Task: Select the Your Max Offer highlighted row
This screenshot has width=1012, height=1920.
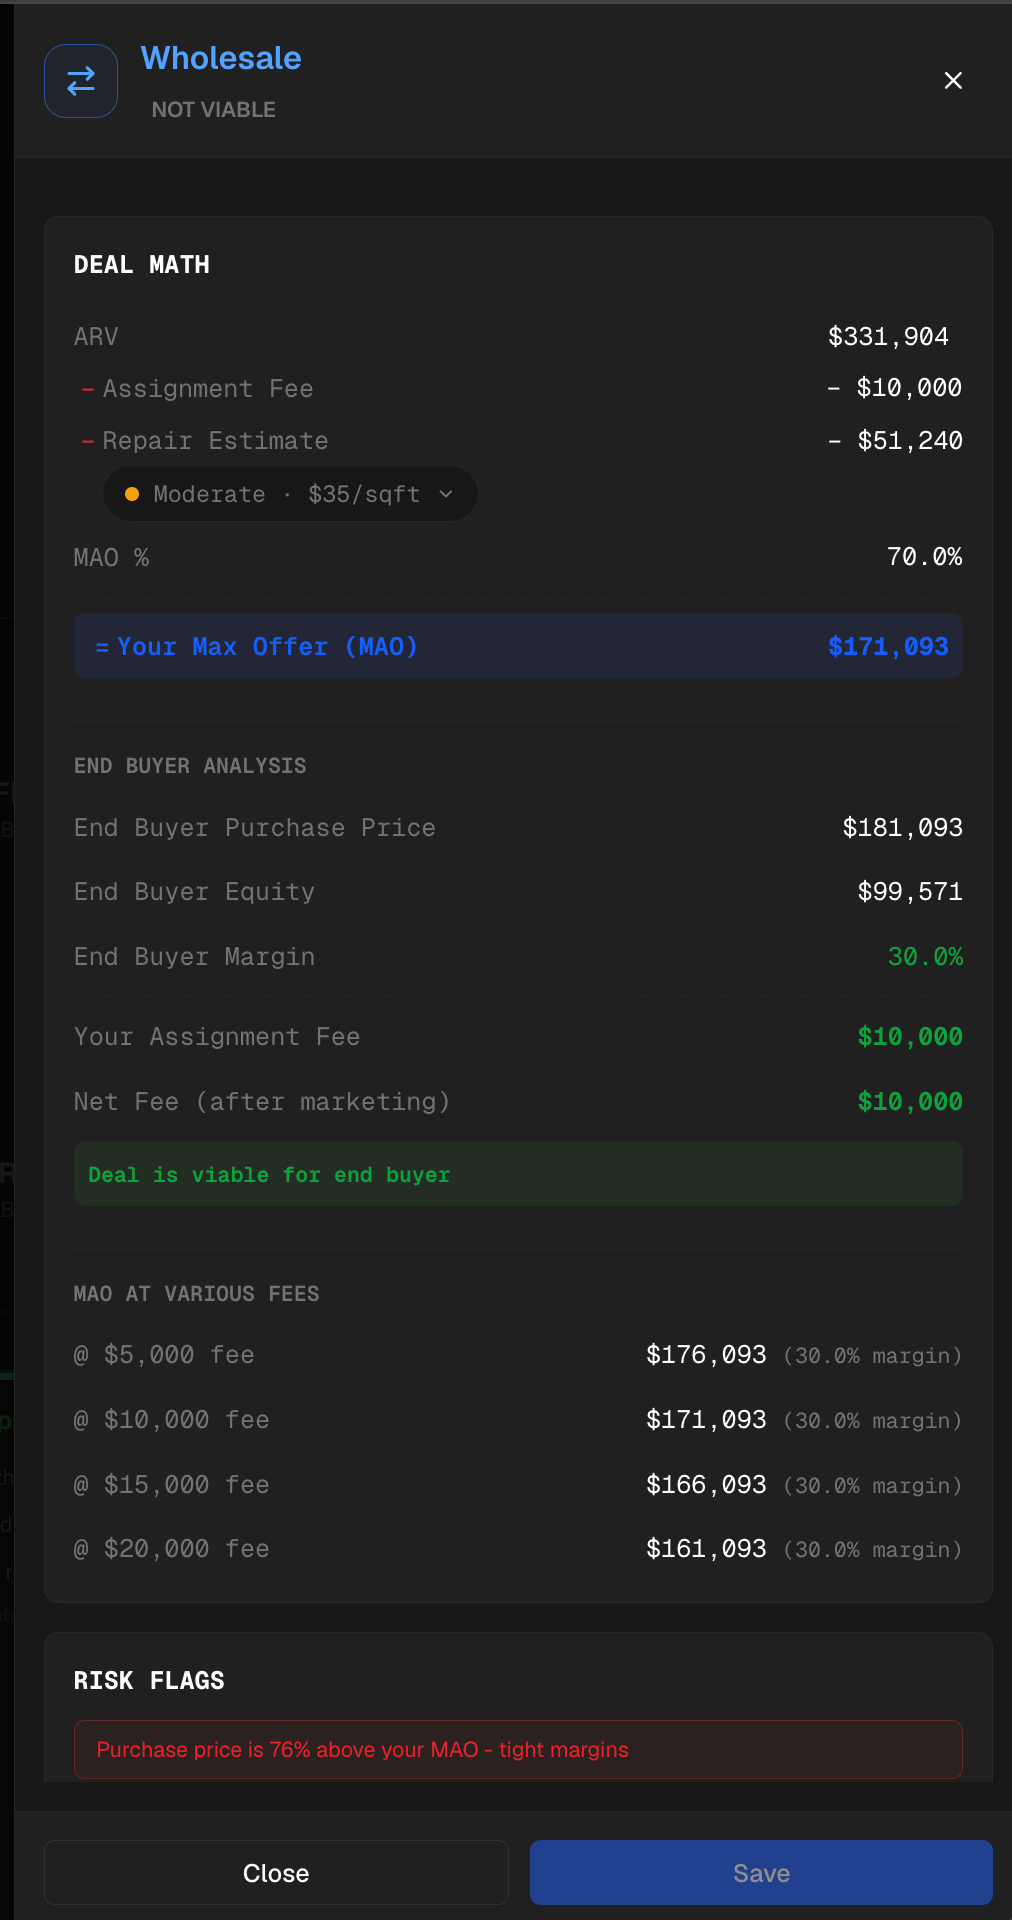Action: (517, 646)
